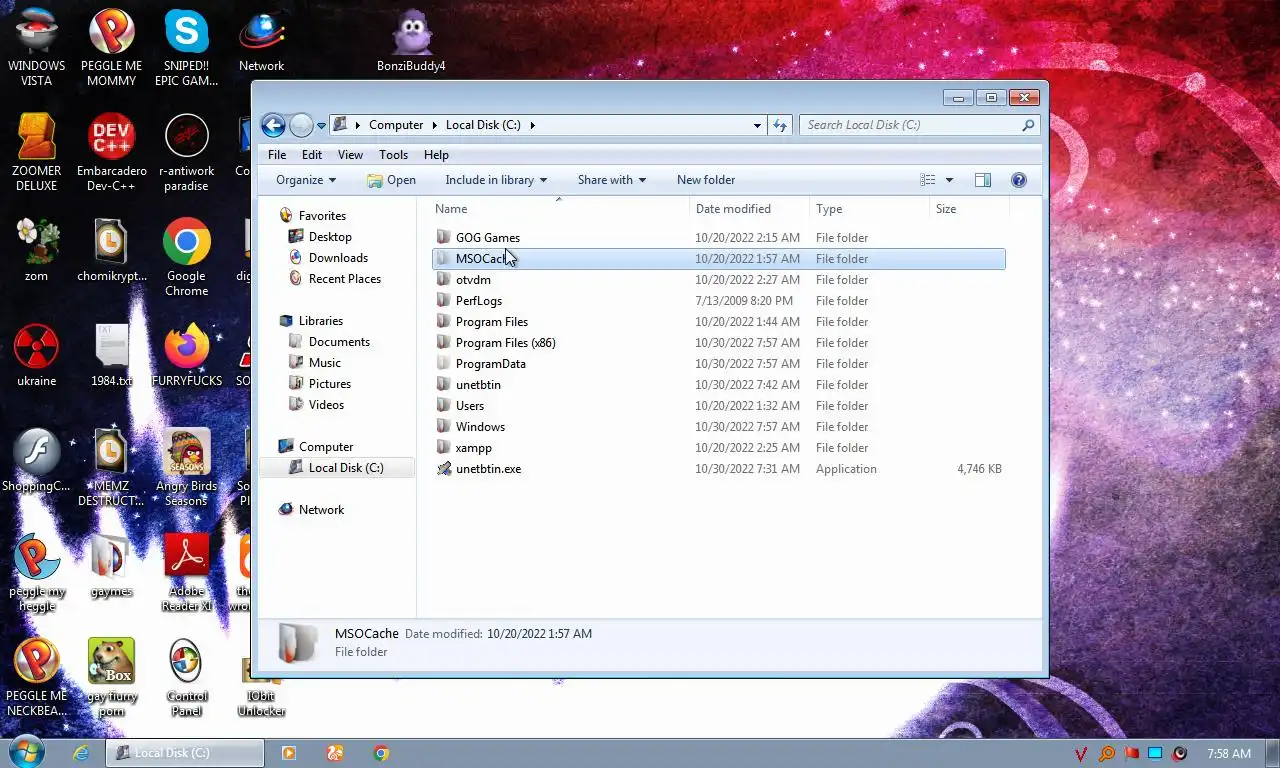Refresh the Local Disk (C:) listing
The width and height of the screenshot is (1280, 768).
(780, 125)
